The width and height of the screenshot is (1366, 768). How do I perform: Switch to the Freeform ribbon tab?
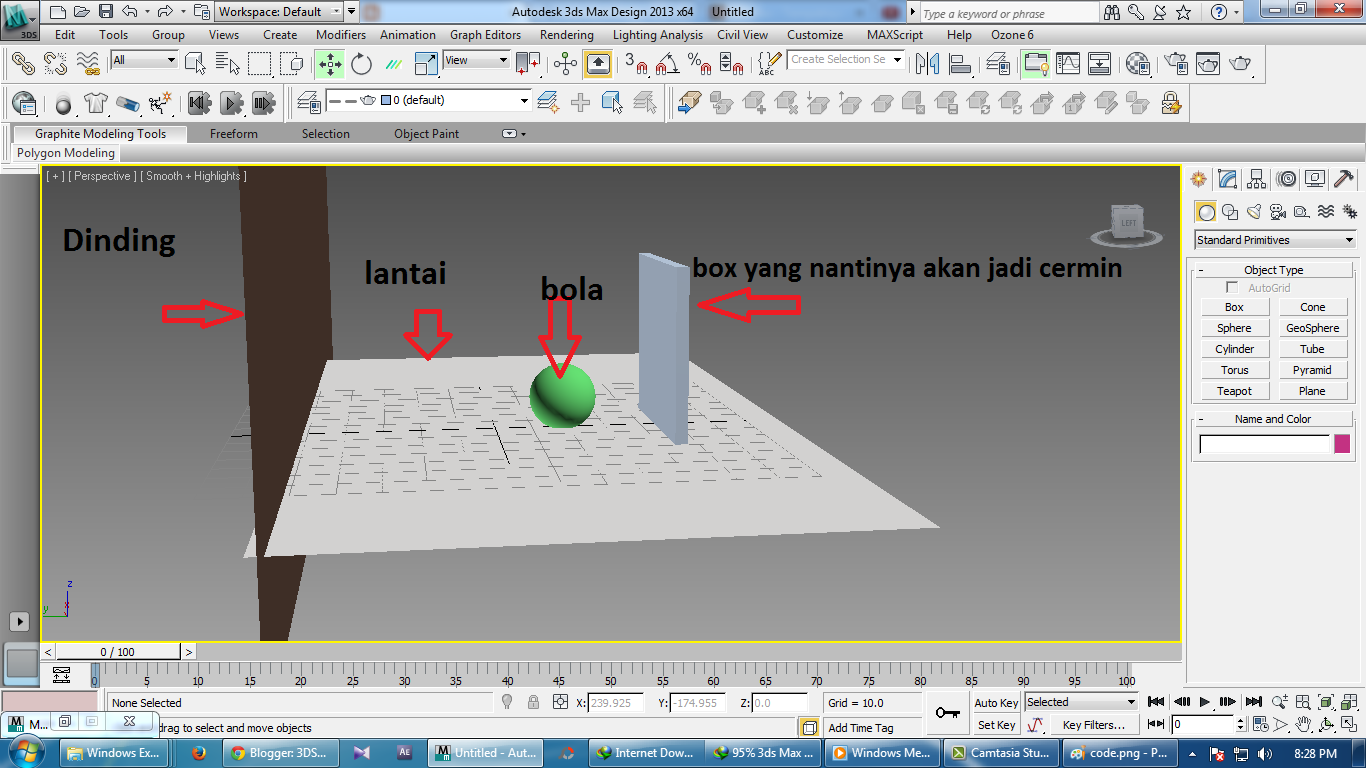(234, 133)
